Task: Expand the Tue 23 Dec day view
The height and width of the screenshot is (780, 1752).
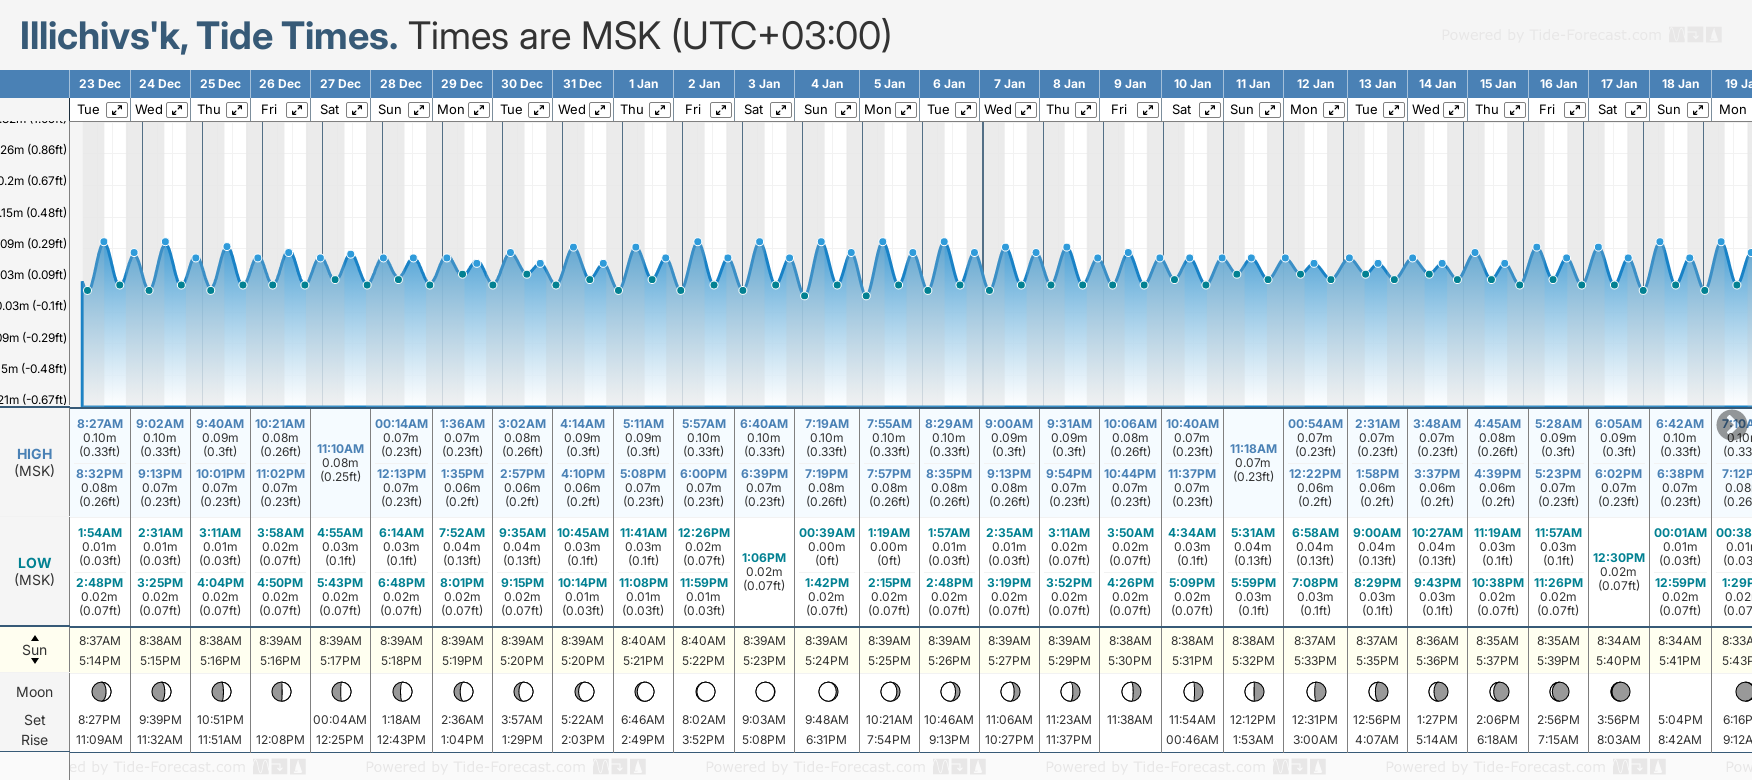Action: [117, 110]
